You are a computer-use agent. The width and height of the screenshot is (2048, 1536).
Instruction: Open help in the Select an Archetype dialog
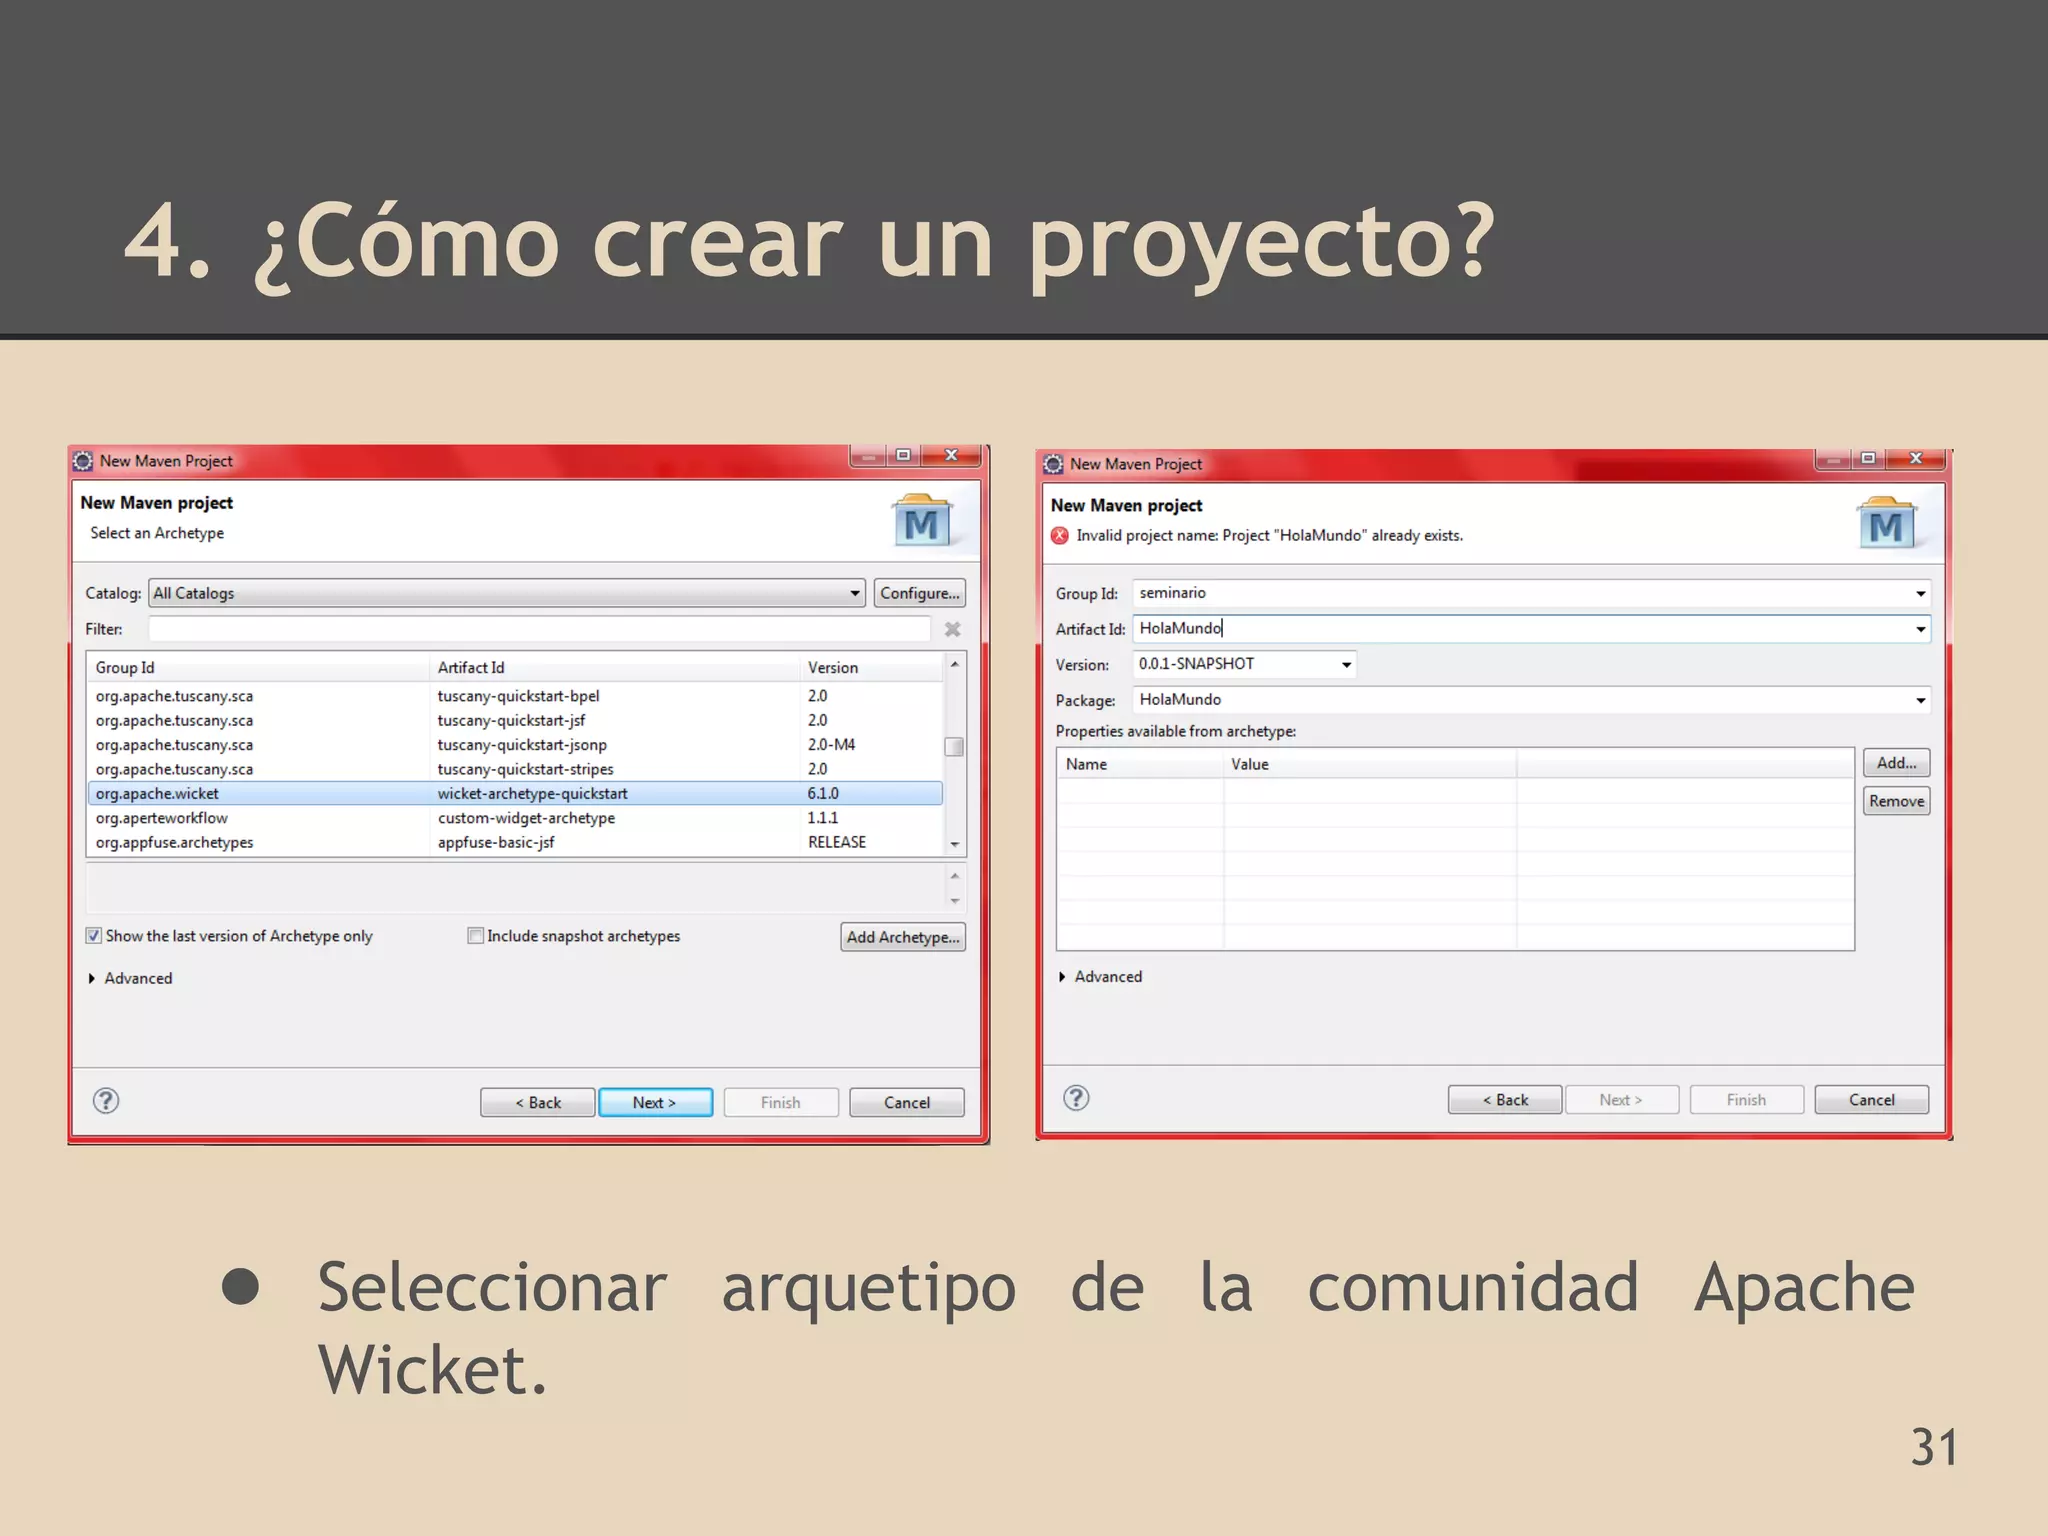tap(106, 1101)
